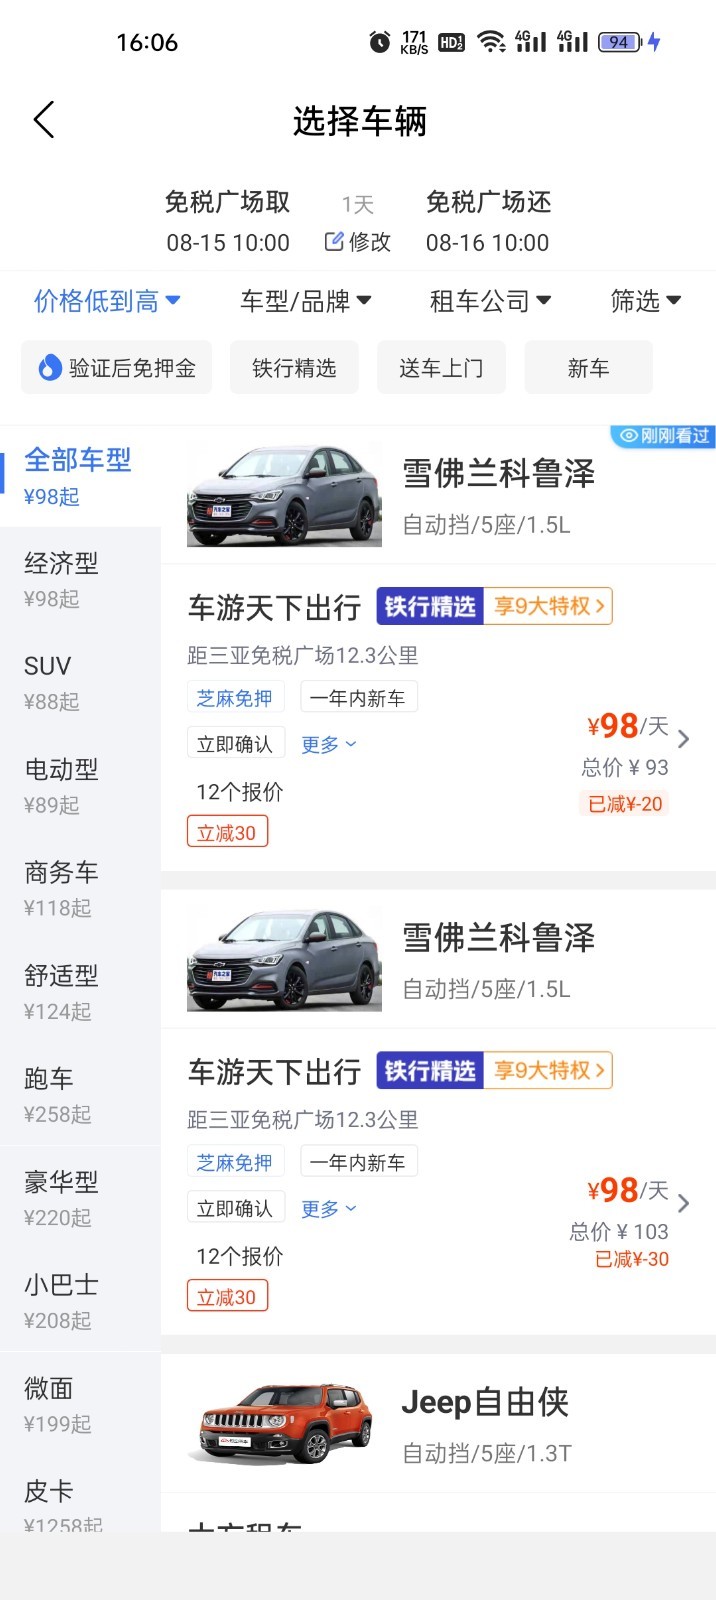Click the chevron next to second listing price
This screenshot has width=716, height=1600.
coord(683,1203)
